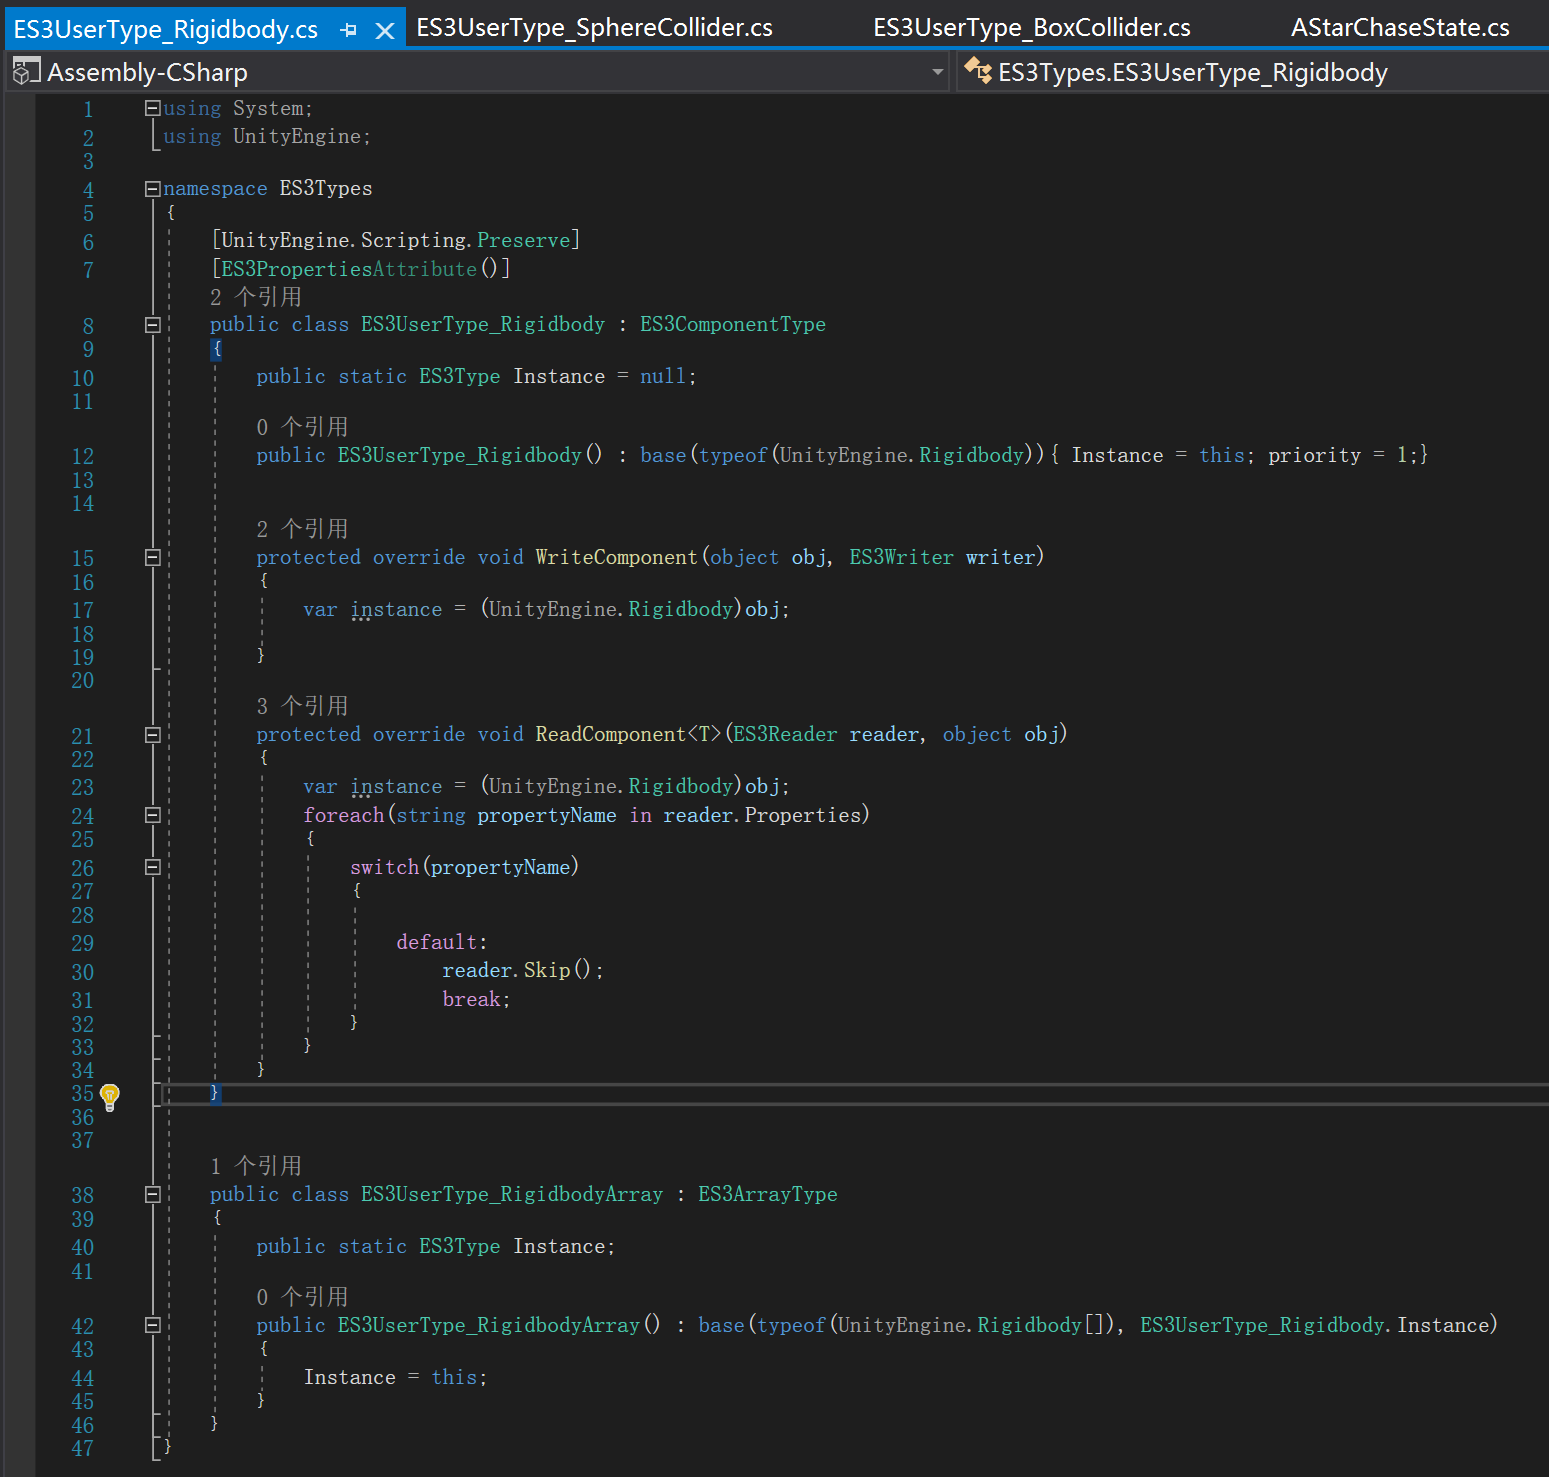Image resolution: width=1549 pixels, height=1477 pixels.
Task: Collapse the RigidbodyArray constructor block
Action: pos(153,1325)
